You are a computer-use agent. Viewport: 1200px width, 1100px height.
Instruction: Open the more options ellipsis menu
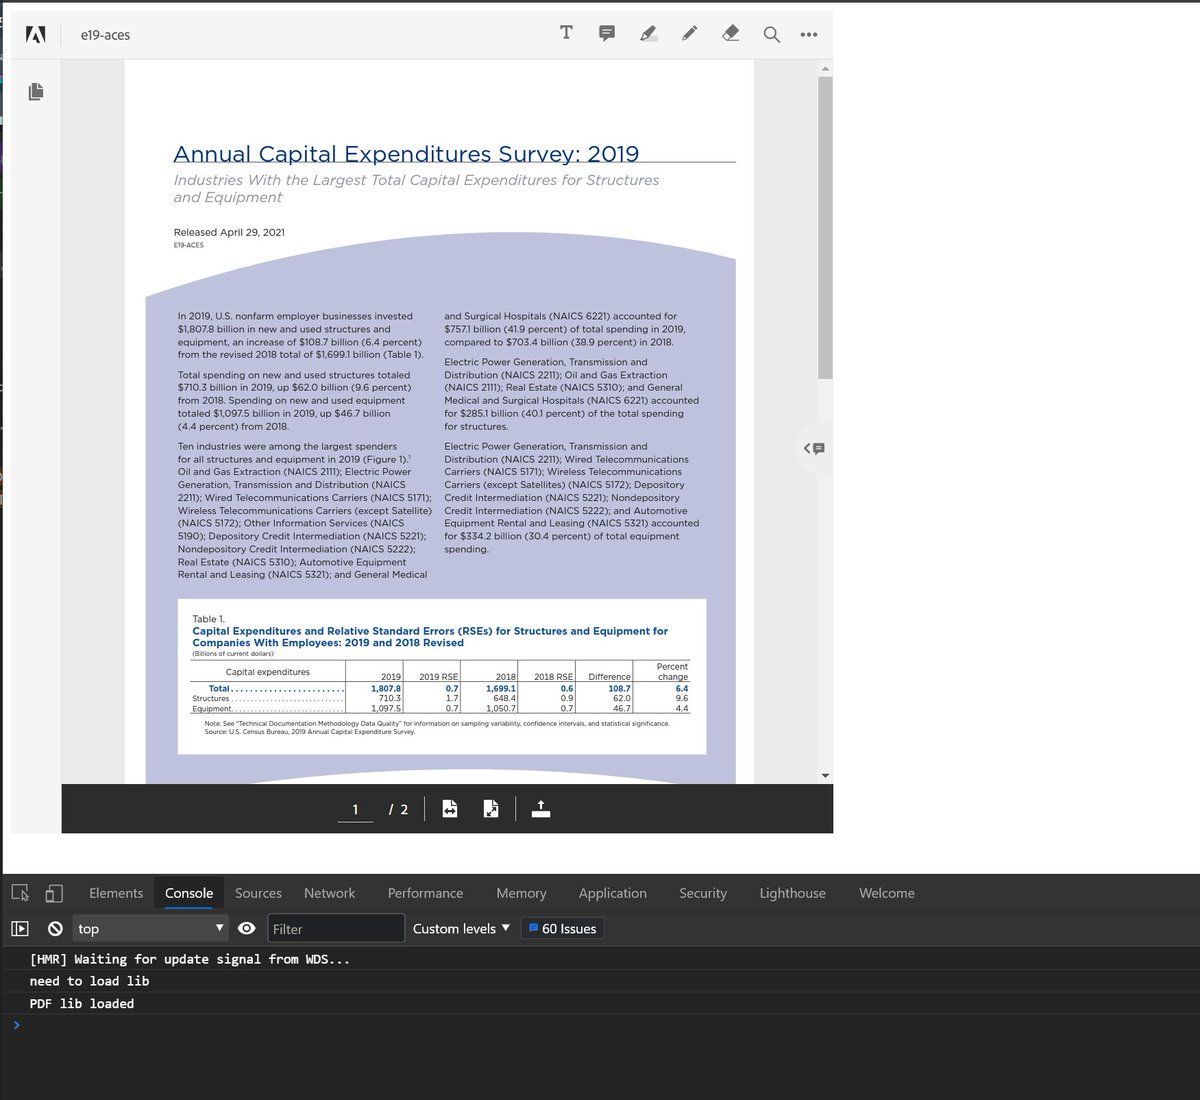click(x=809, y=34)
